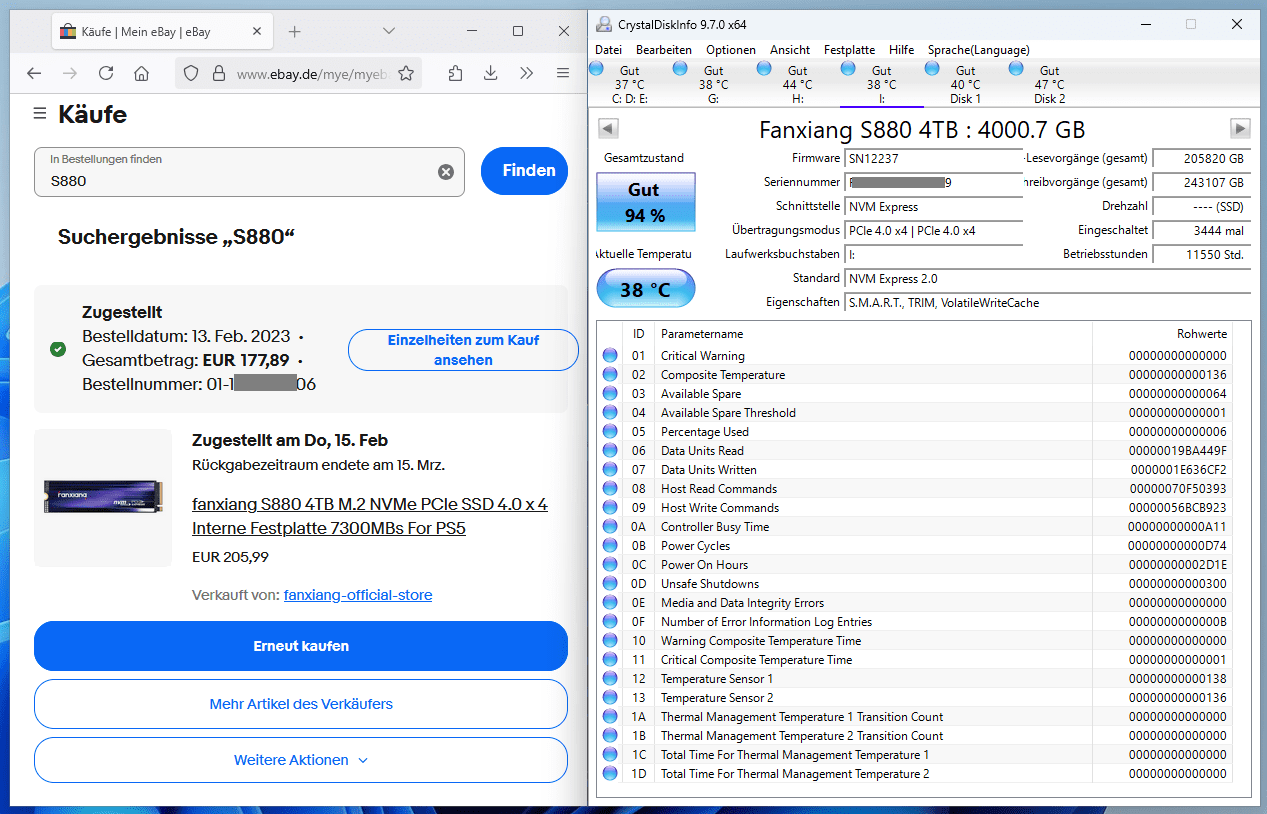Open the browser downloads icon
1267x814 pixels.
tap(491, 73)
